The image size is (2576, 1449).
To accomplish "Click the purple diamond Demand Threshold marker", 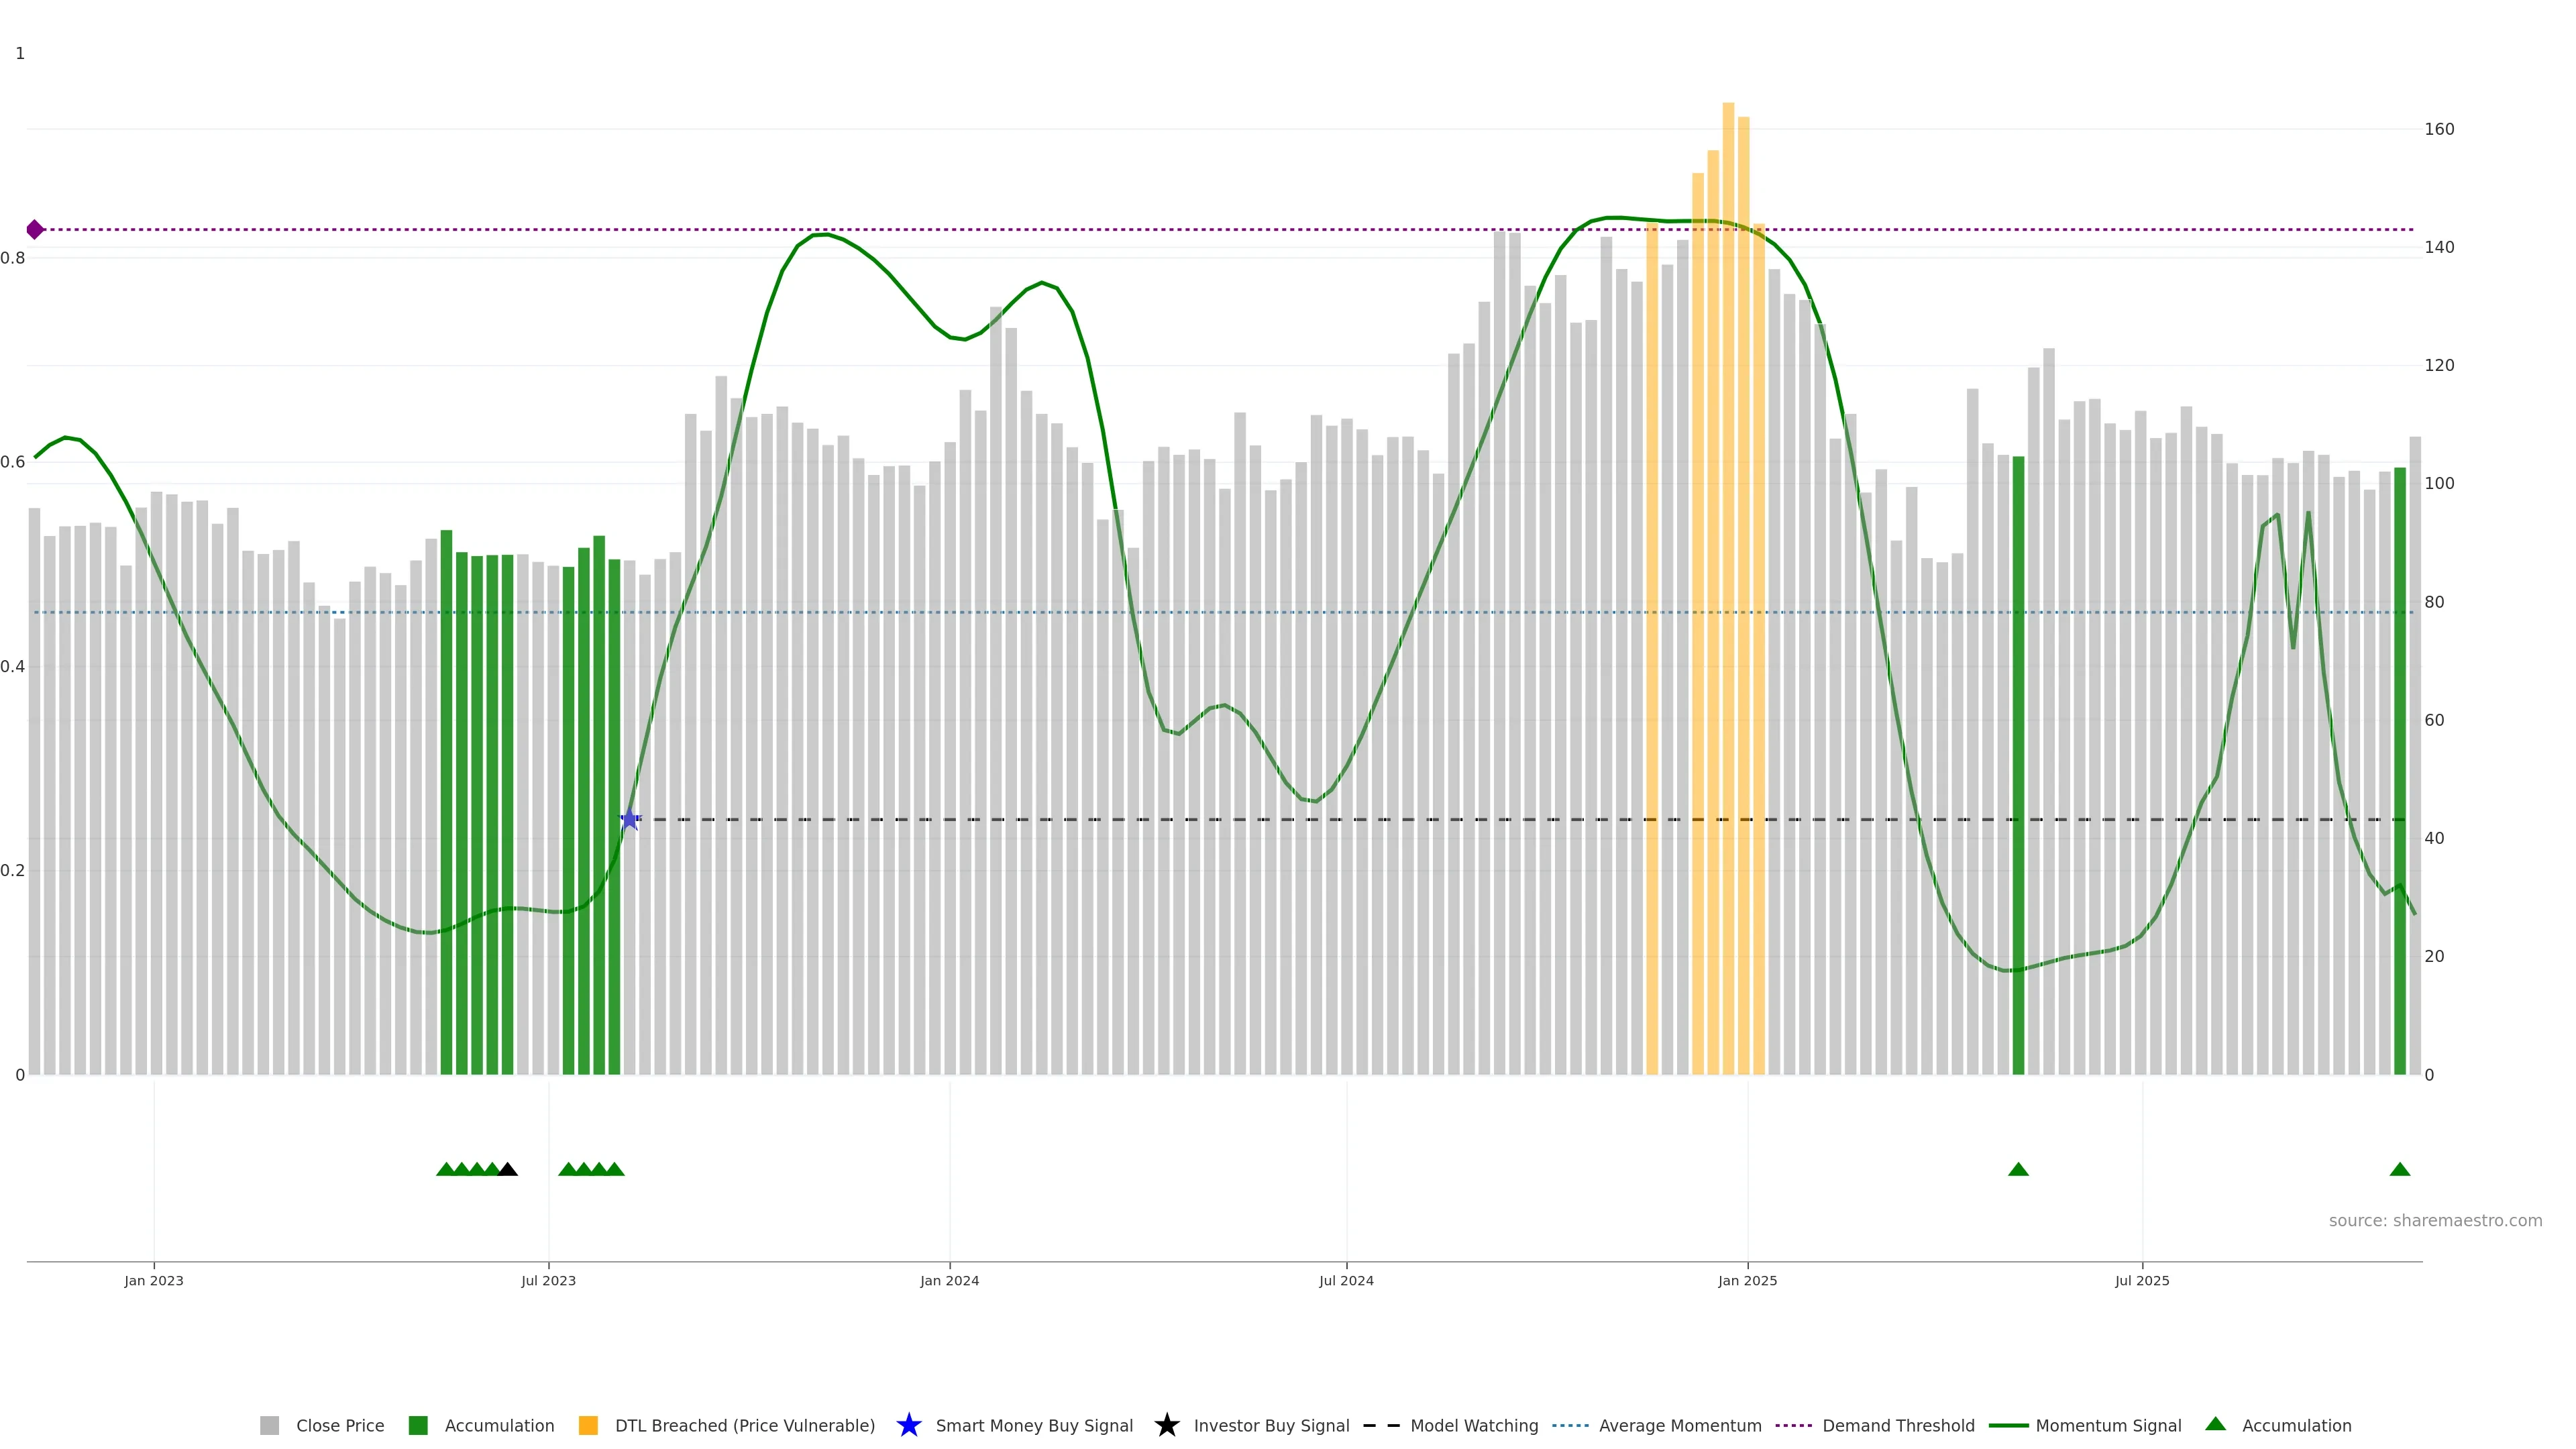I will coord(35,230).
